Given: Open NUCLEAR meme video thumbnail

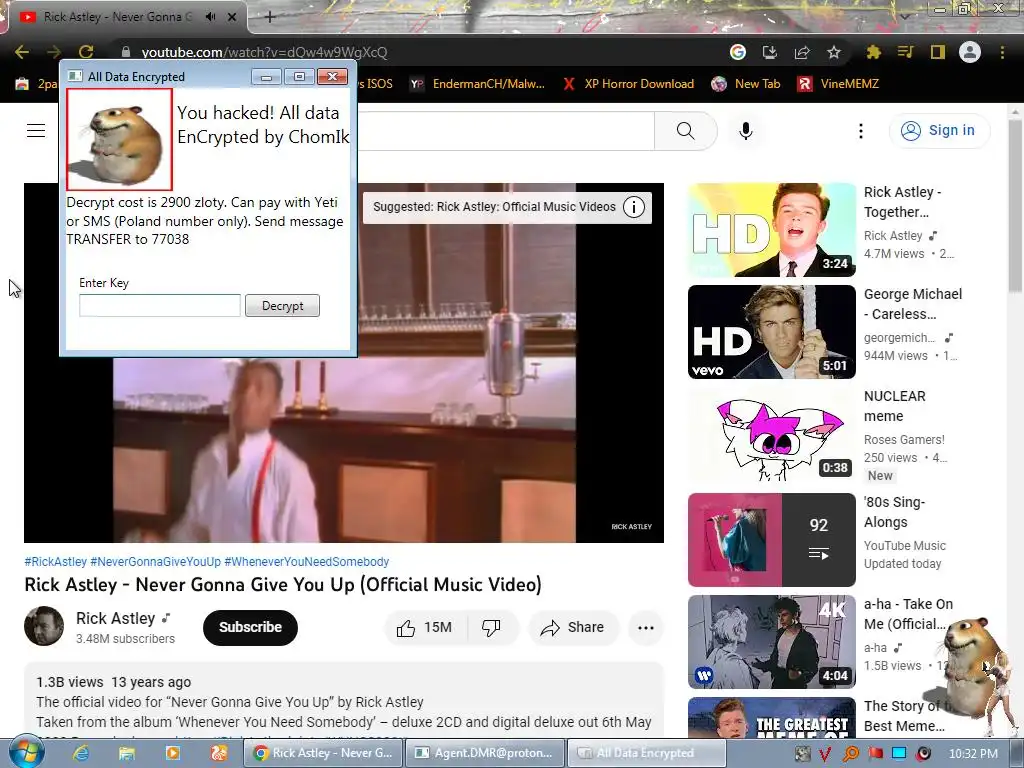Looking at the screenshot, I should [x=772, y=434].
